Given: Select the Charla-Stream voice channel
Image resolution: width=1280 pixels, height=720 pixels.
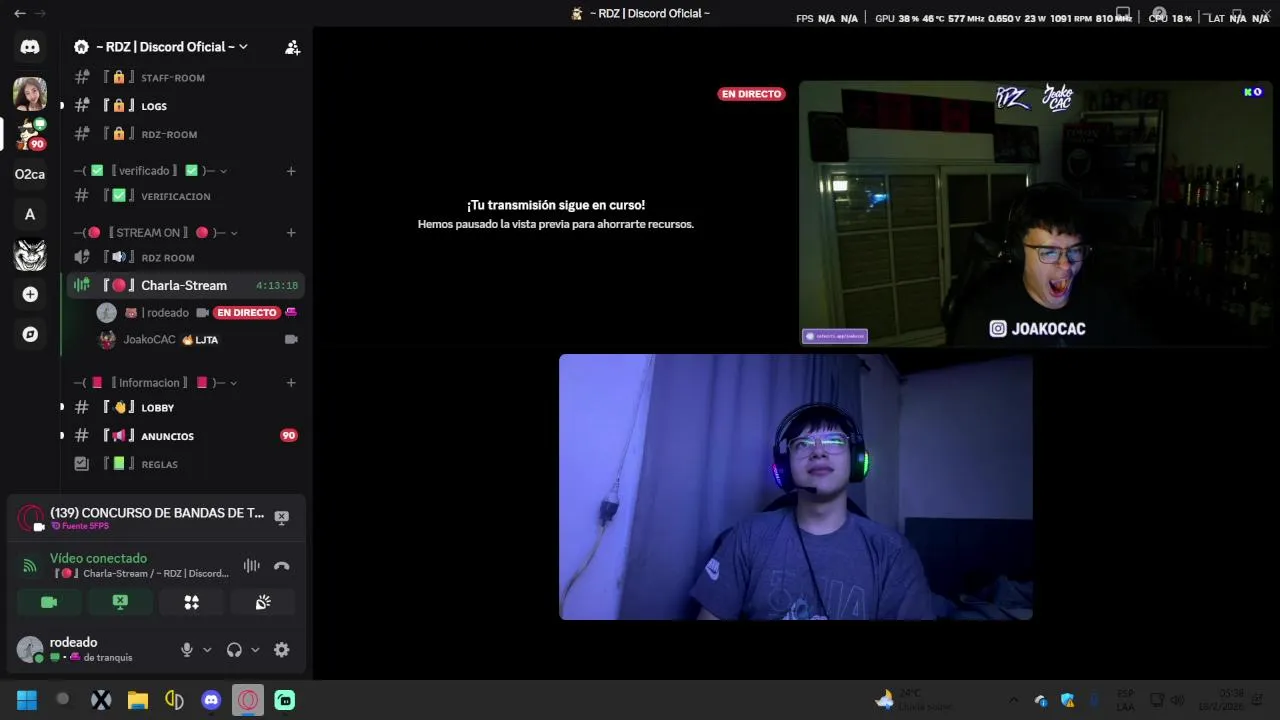Looking at the screenshot, I should pyautogui.click(x=185, y=285).
